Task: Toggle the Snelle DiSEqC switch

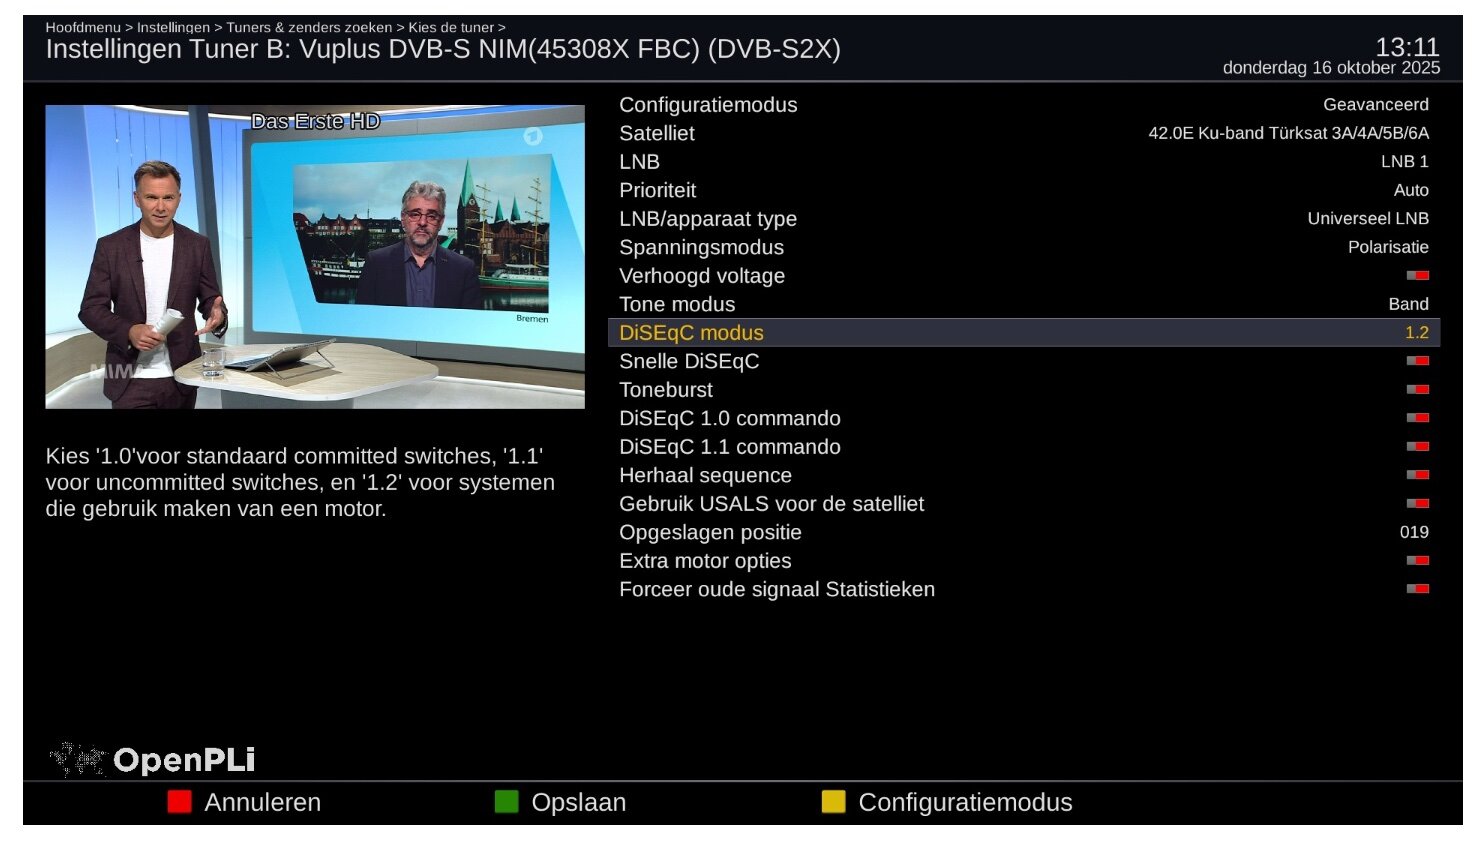Action: (1418, 361)
